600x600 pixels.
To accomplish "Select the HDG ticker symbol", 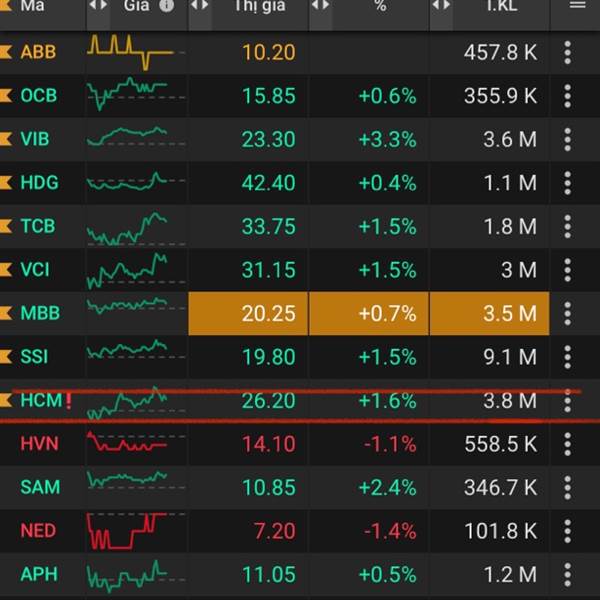I will click(39, 183).
